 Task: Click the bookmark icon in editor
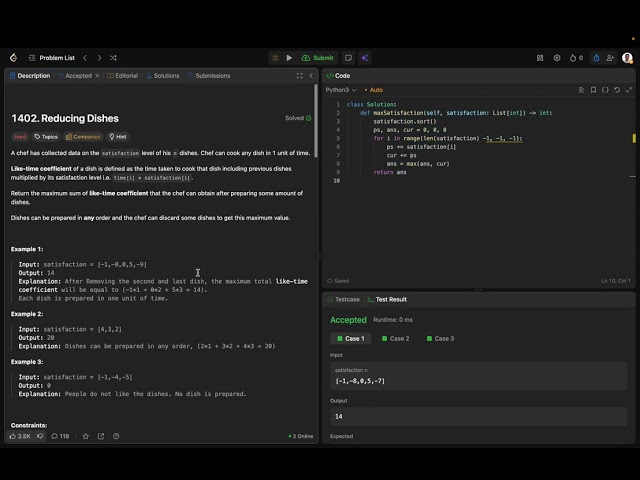click(593, 90)
